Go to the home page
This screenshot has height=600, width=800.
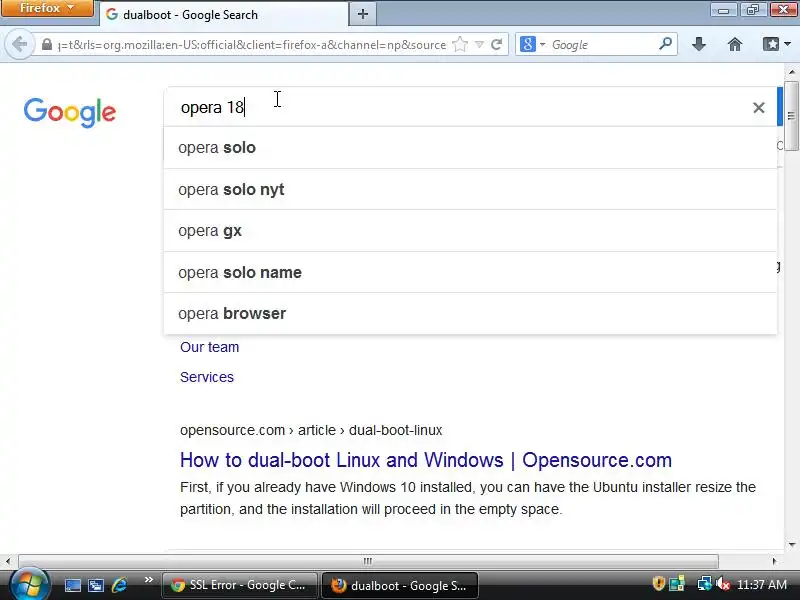click(735, 44)
